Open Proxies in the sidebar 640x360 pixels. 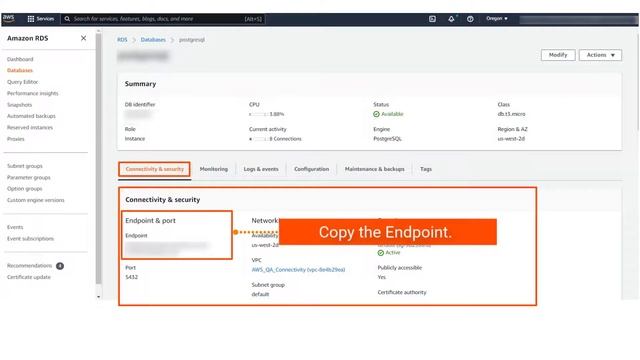click(x=16, y=139)
